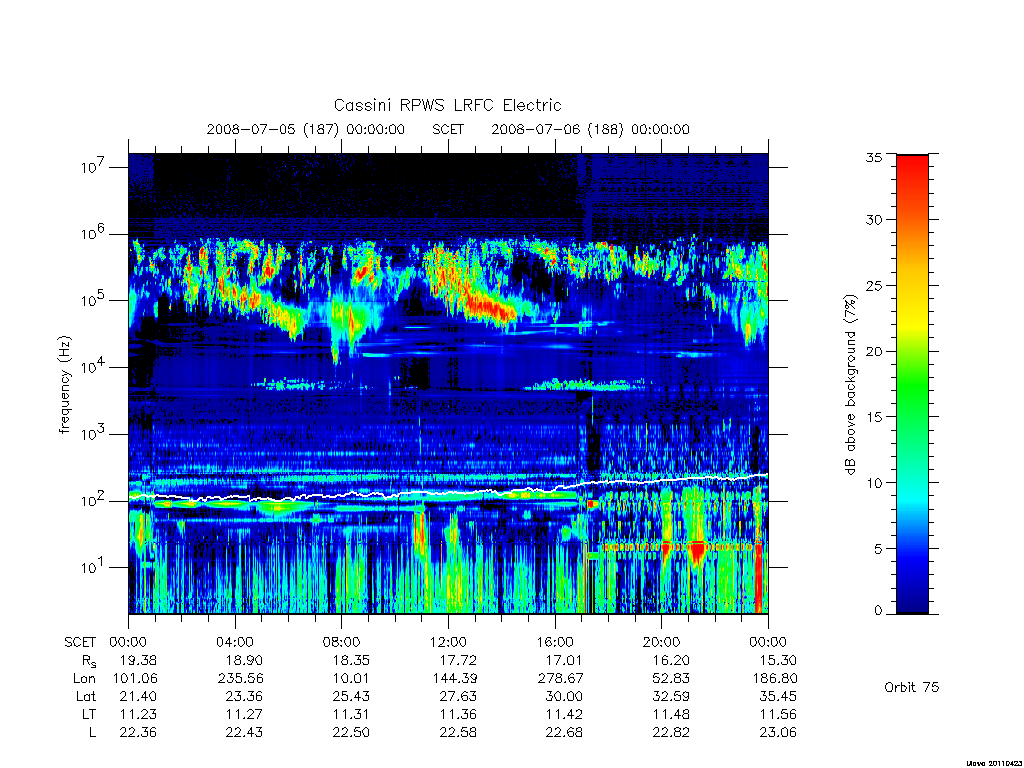Viewport: 1024px width, 768px height.
Task: Click the rainbow color bar scale
Action: pos(912,384)
